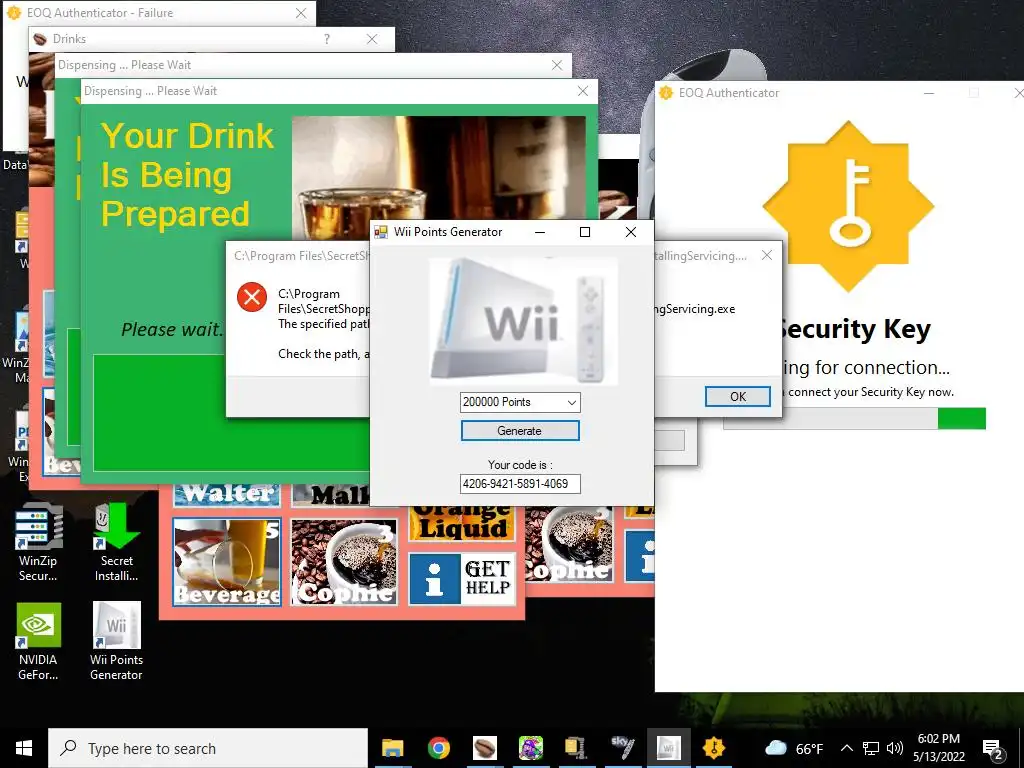Open the NVIDIA GeFor... desktop shortcut

point(38,642)
